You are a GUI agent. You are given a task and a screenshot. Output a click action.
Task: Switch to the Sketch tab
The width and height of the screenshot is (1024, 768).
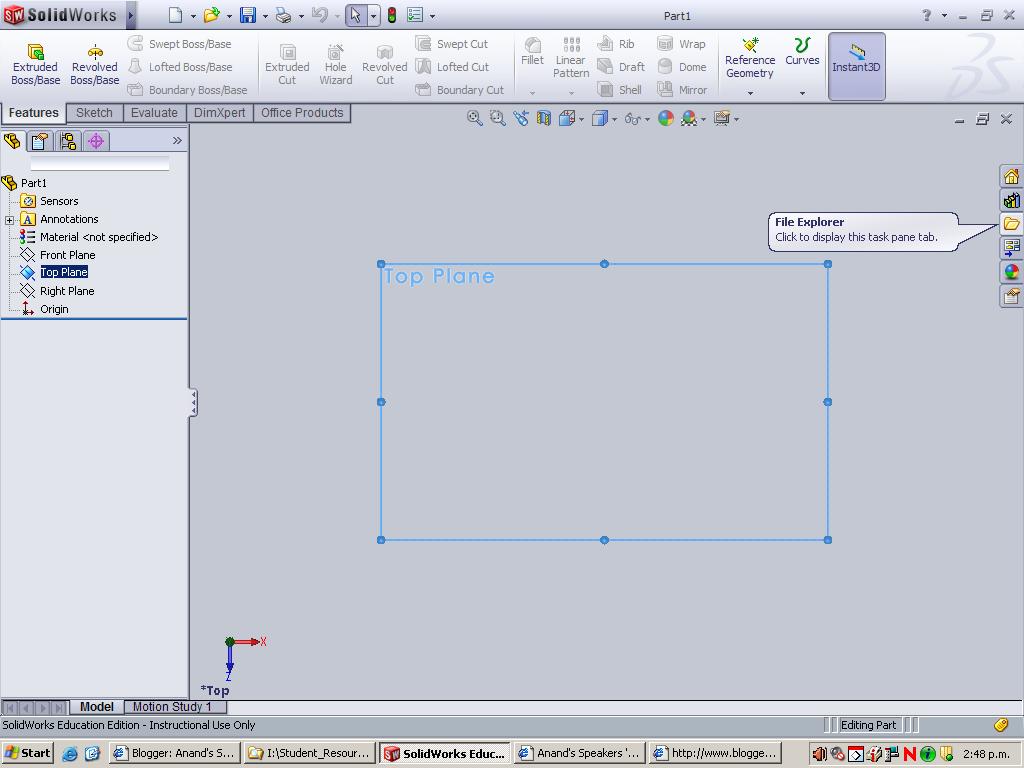tap(94, 112)
